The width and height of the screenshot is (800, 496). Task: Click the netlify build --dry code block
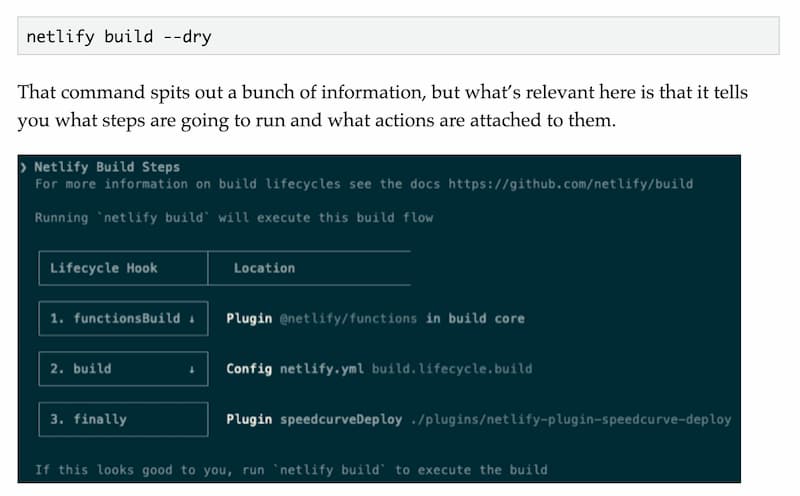click(x=398, y=37)
